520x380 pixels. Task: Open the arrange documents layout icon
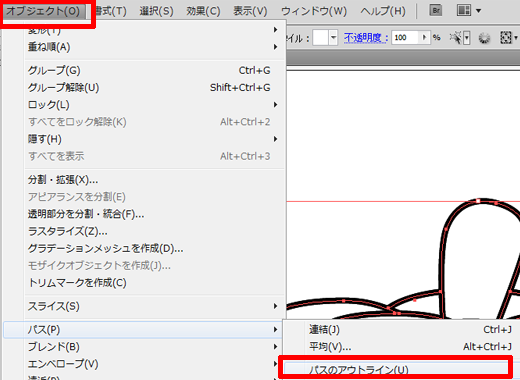click(464, 11)
